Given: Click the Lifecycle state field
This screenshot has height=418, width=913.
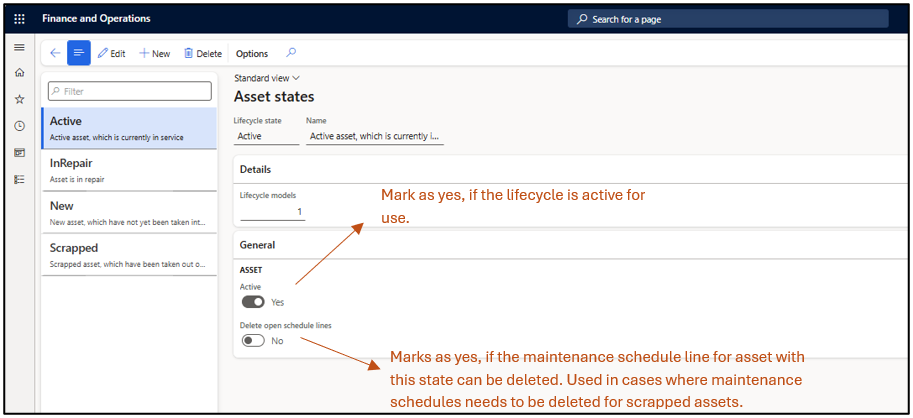Looking at the screenshot, I should click(267, 136).
